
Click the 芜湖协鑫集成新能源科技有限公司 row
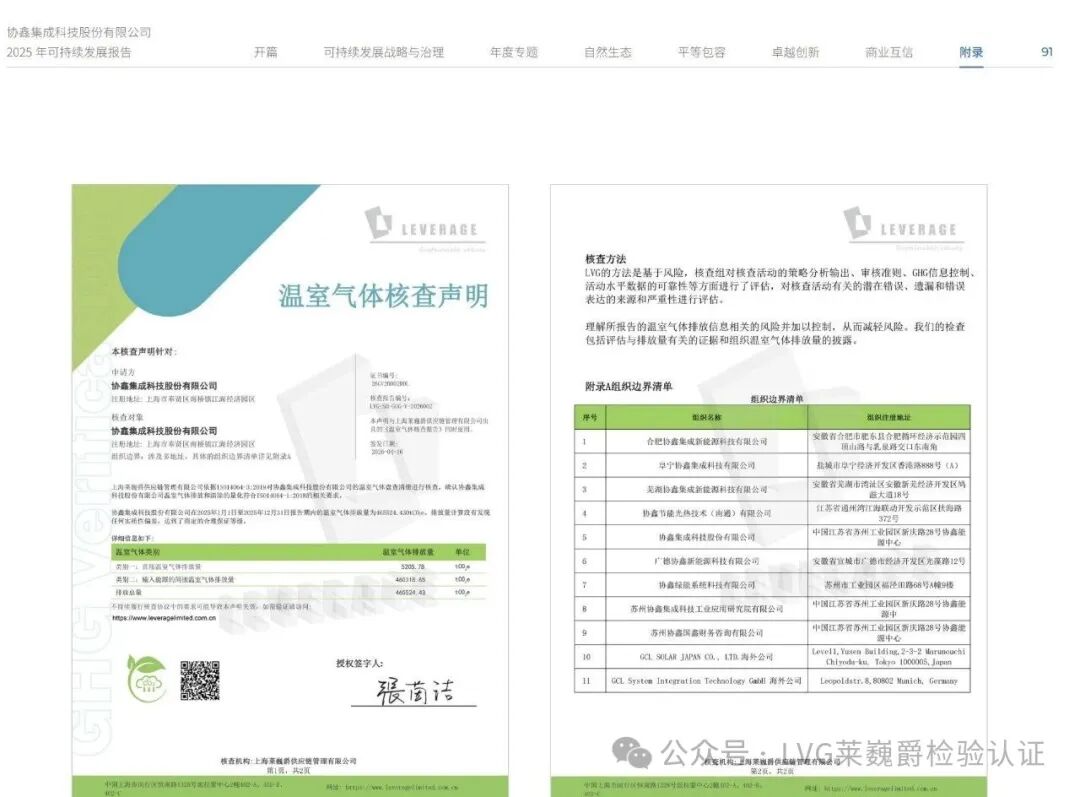[772, 489]
